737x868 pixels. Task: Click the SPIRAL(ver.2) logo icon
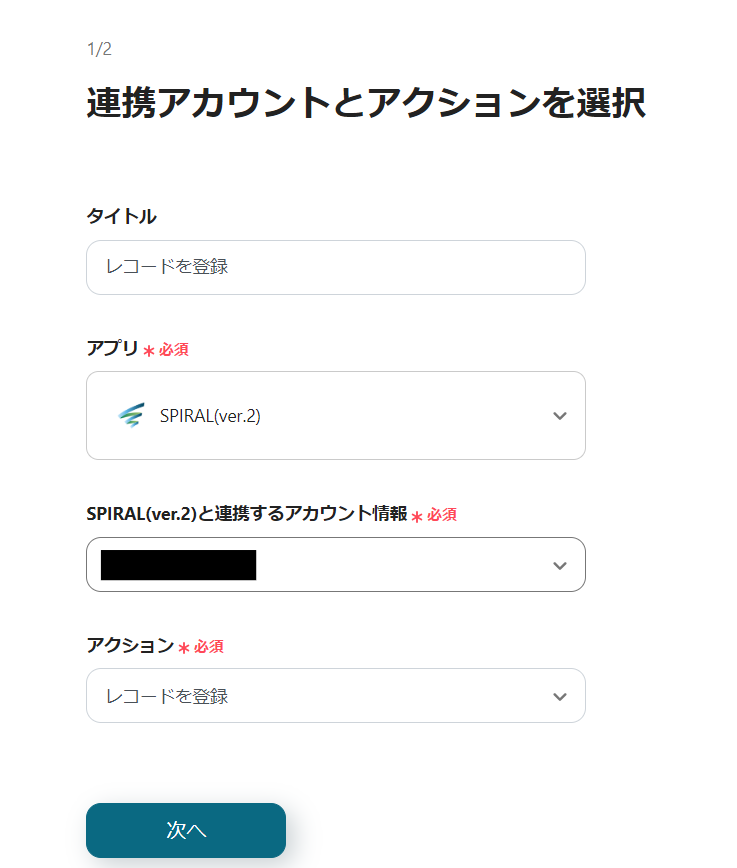131,416
